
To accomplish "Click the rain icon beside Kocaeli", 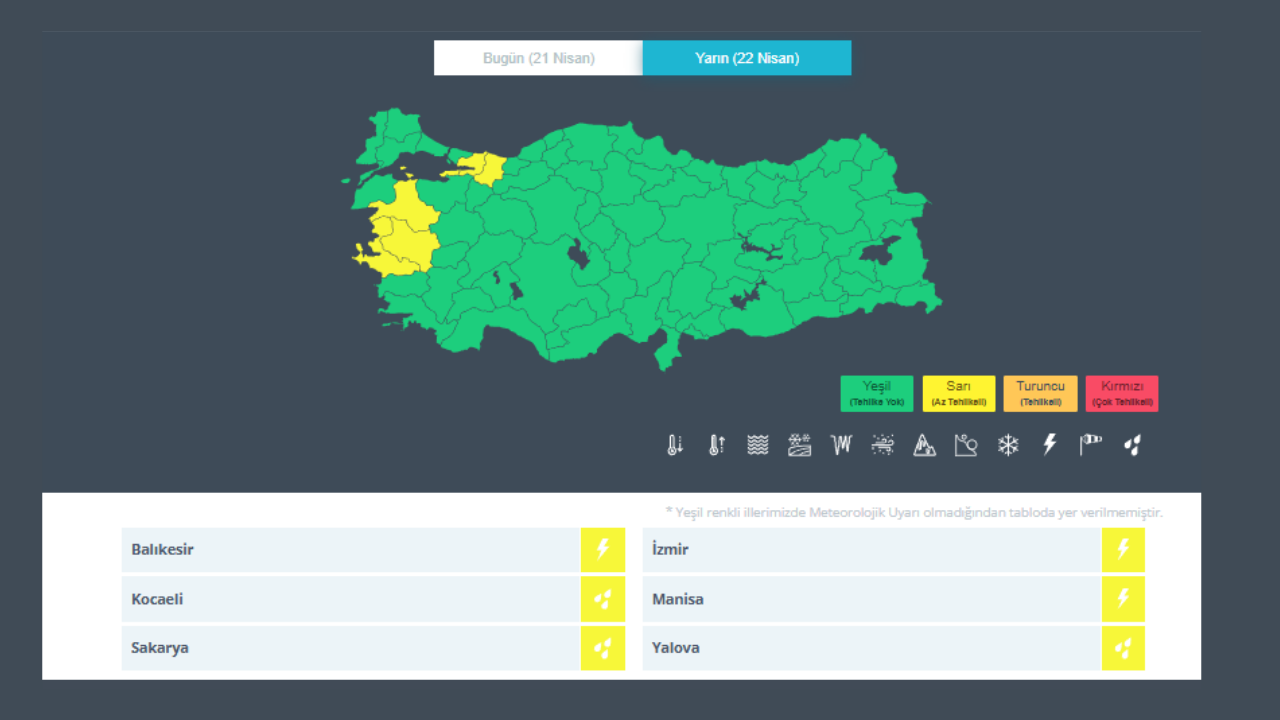I will click(x=602, y=599).
